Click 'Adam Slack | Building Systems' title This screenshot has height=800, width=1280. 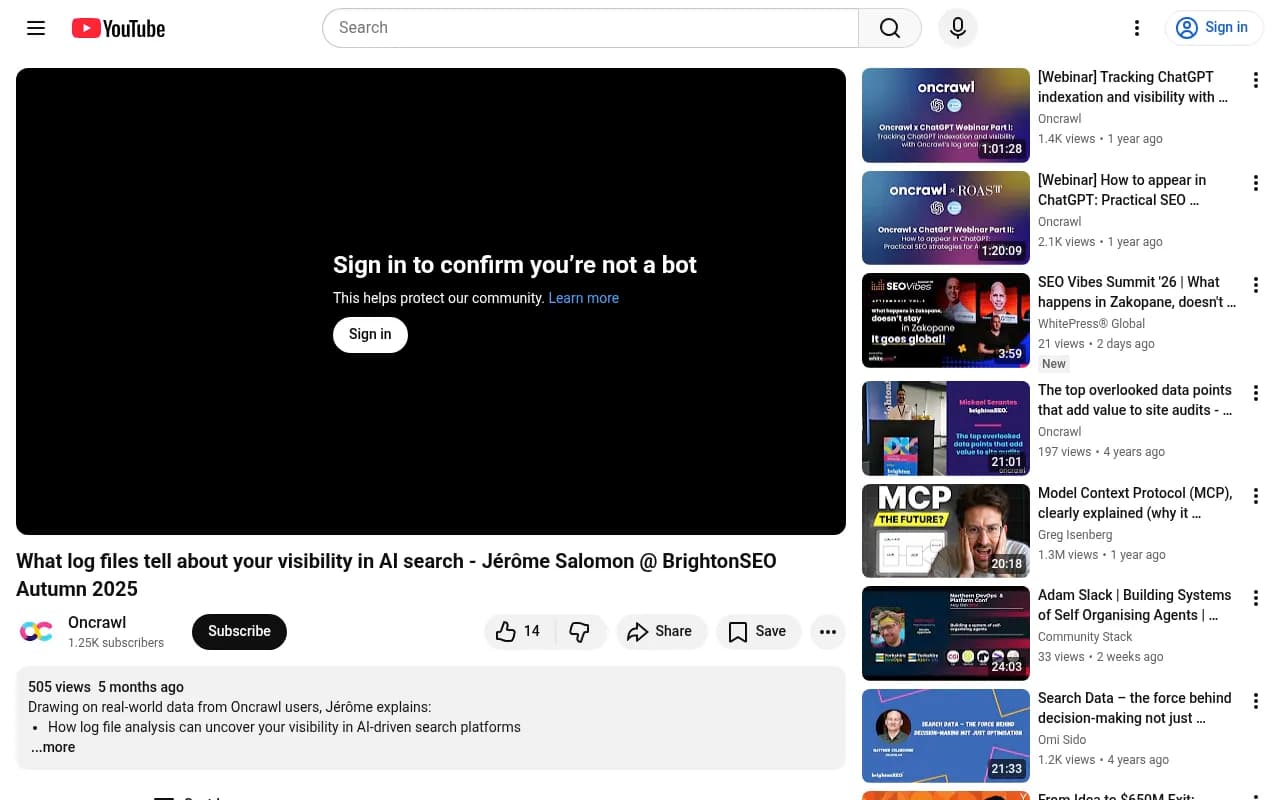(1134, 605)
